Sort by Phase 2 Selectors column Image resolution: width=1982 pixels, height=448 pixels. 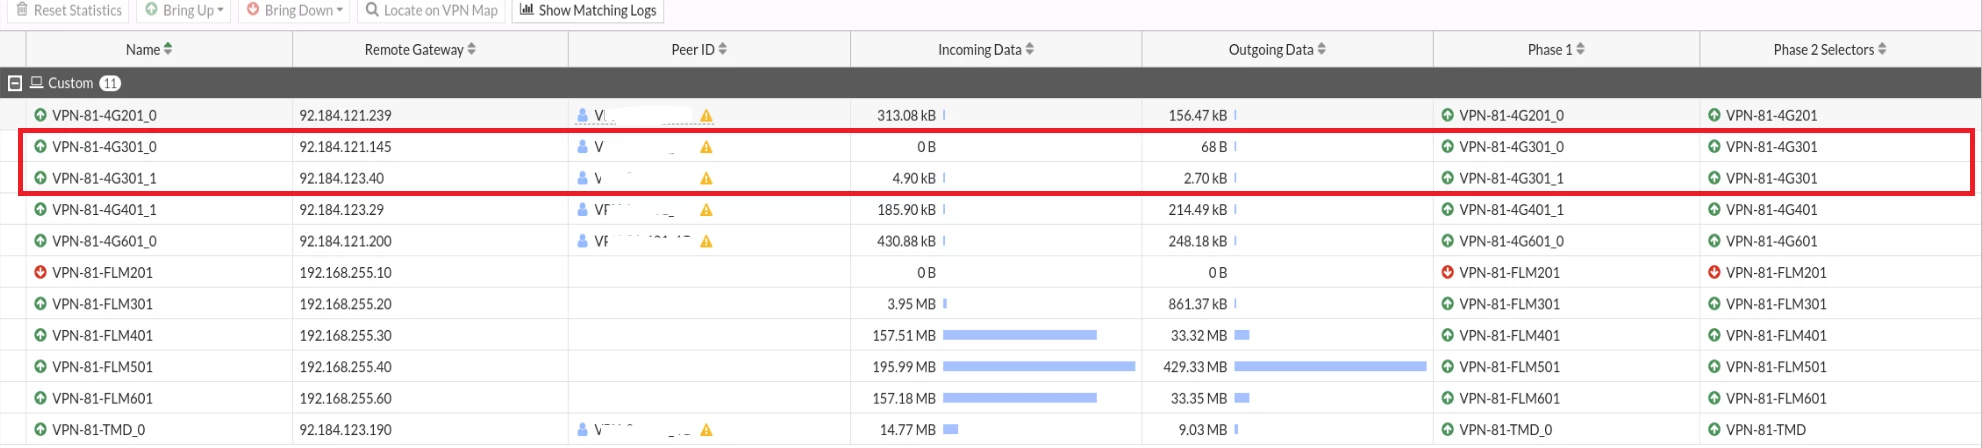coord(1830,49)
